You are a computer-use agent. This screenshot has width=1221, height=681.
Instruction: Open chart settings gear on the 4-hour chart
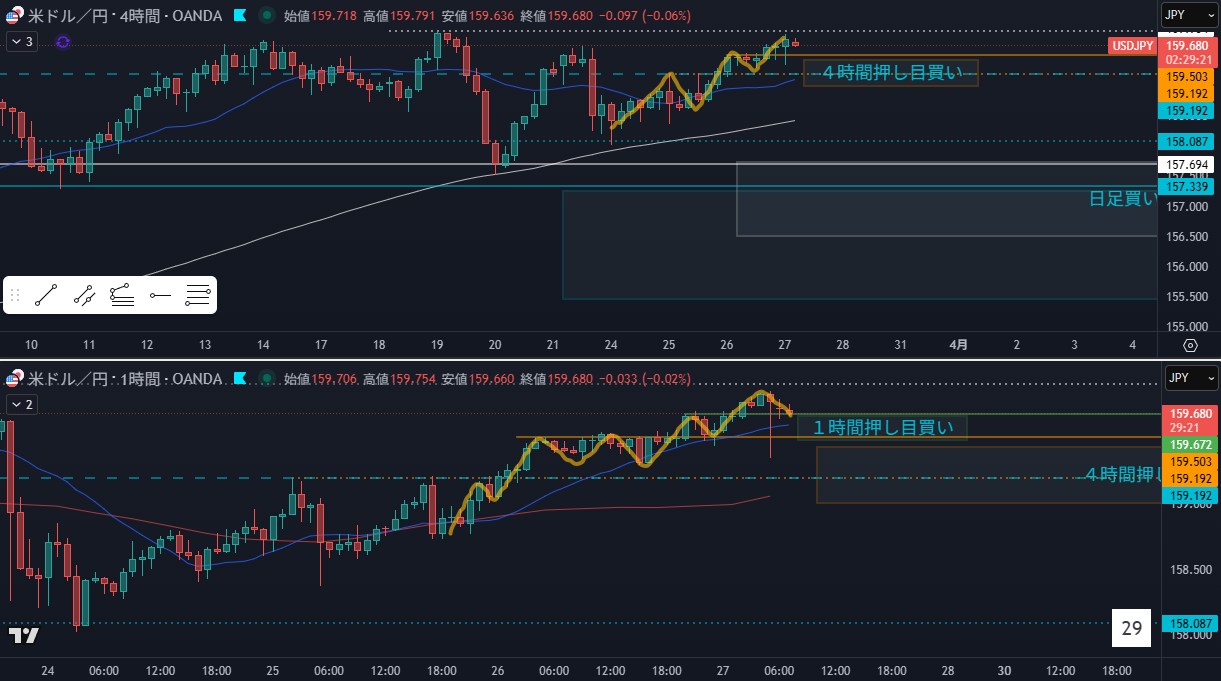(x=1190, y=345)
